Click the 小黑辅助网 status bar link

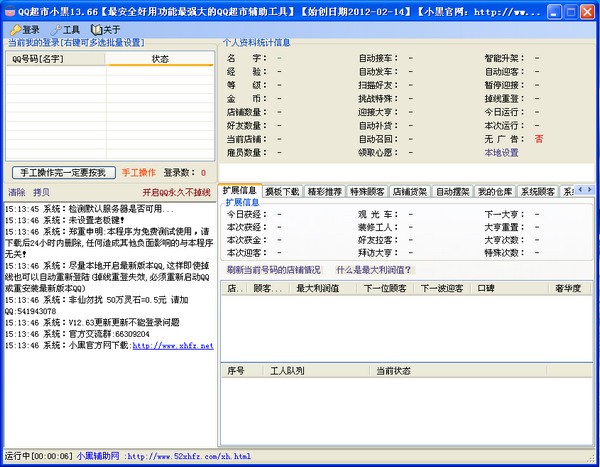pos(98,456)
